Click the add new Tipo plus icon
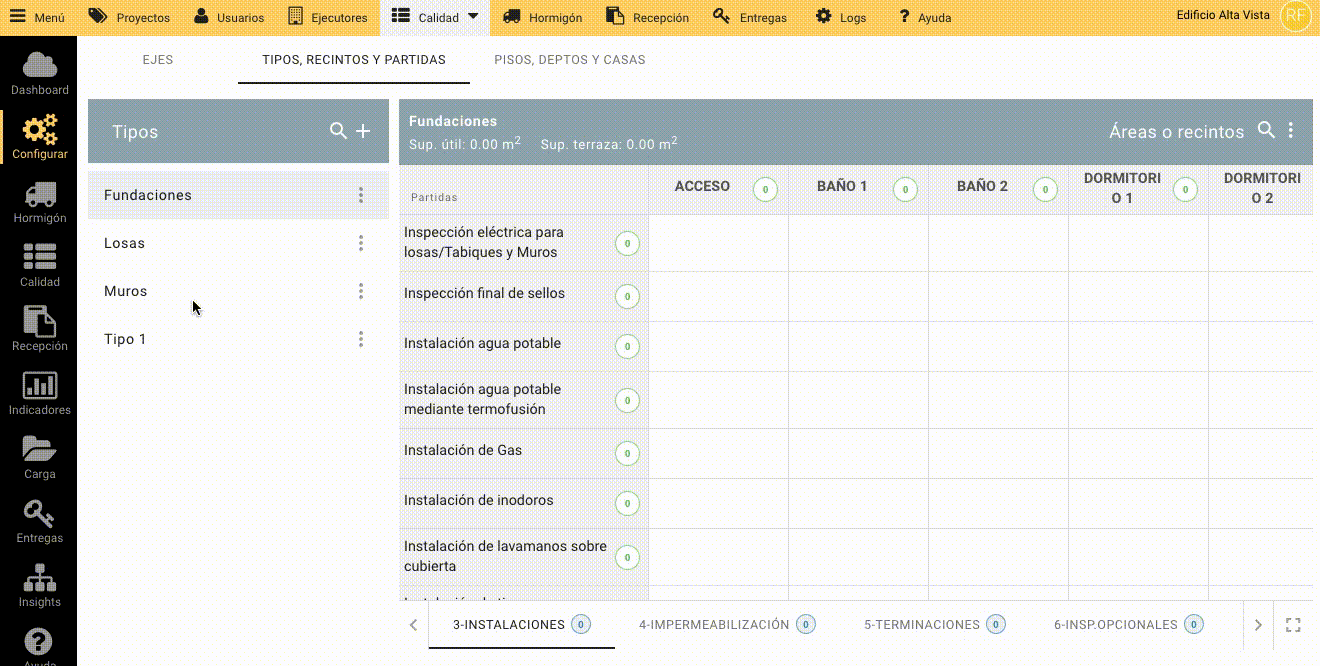Screen dimensions: 1320x666 pos(363,131)
